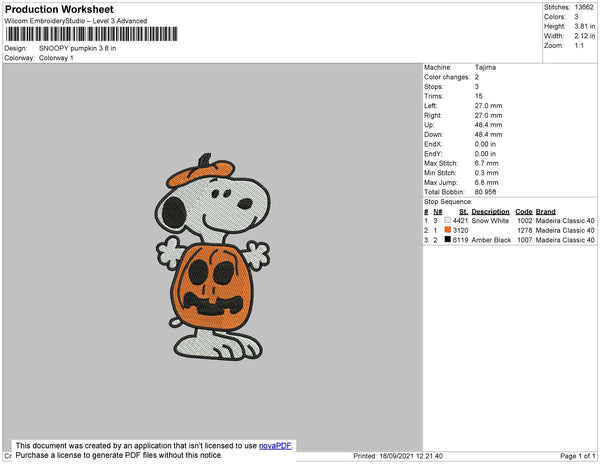Click the Wilcom EmbroideryStudio subtitle
The width and height of the screenshot is (600, 464).
[x=76, y=21]
